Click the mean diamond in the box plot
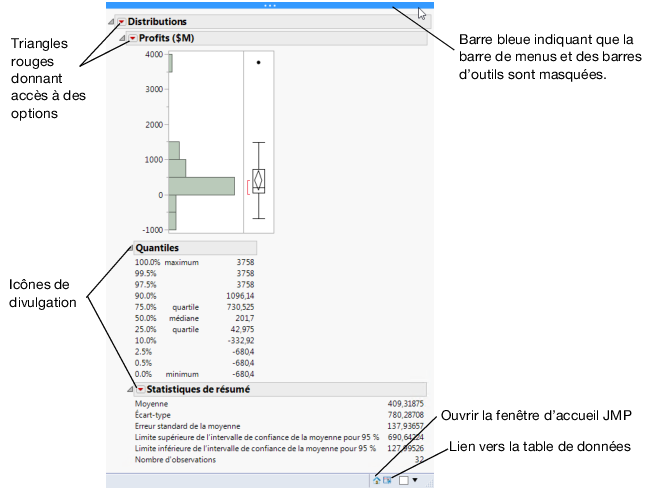 click(258, 180)
